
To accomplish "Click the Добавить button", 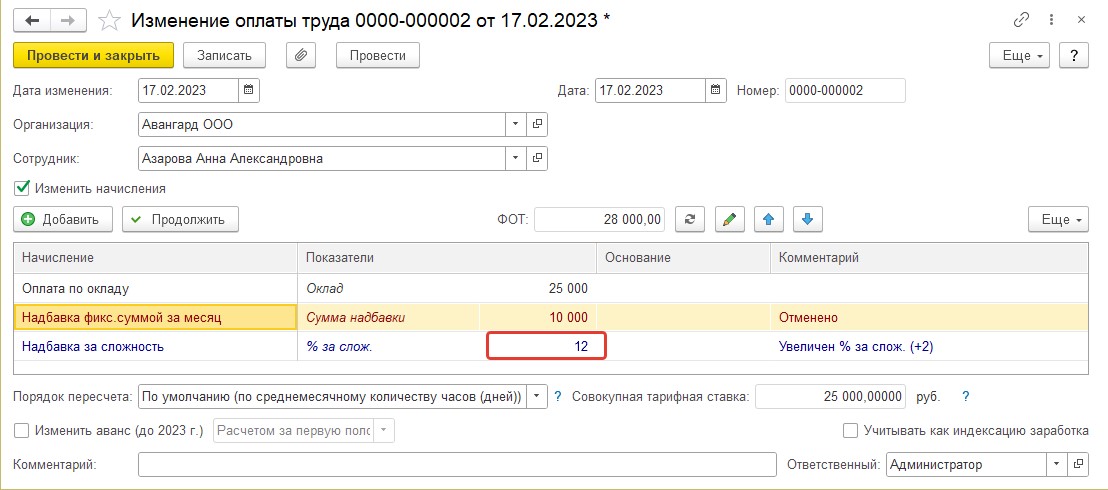I will pos(62,219).
